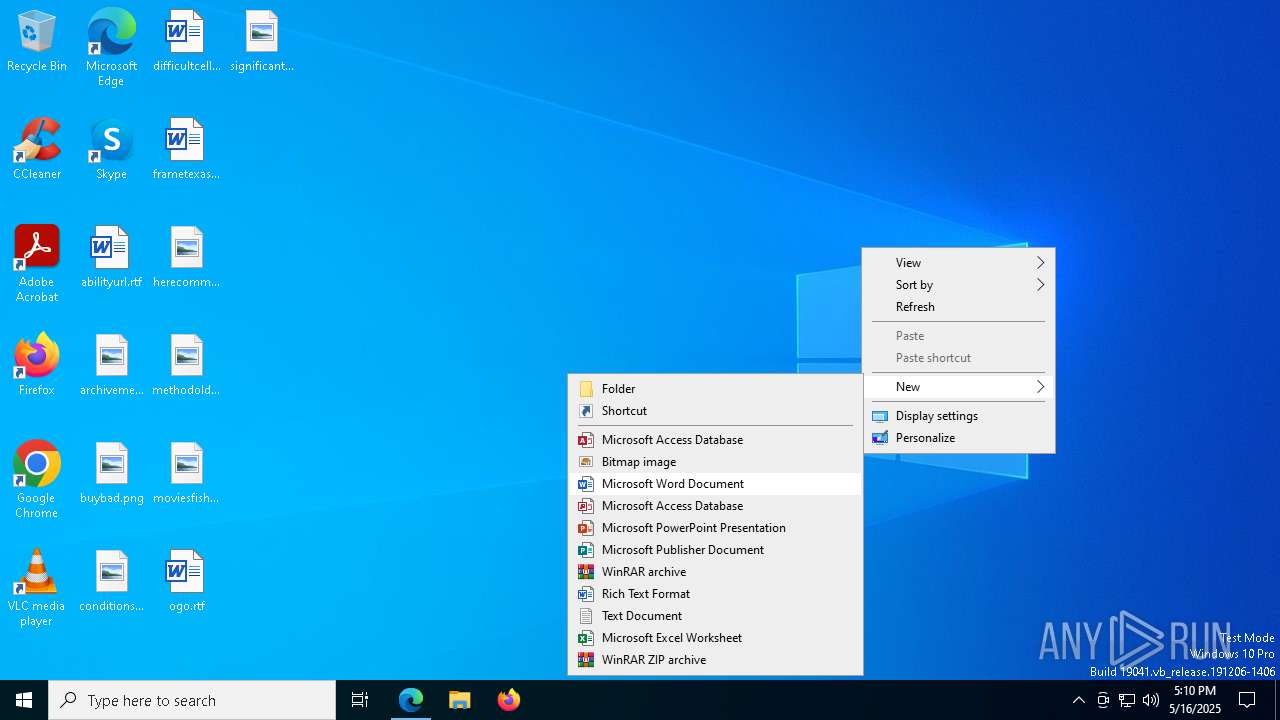The image size is (1280, 720).
Task: Create a new Rich Text Format file
Action: 715,594
